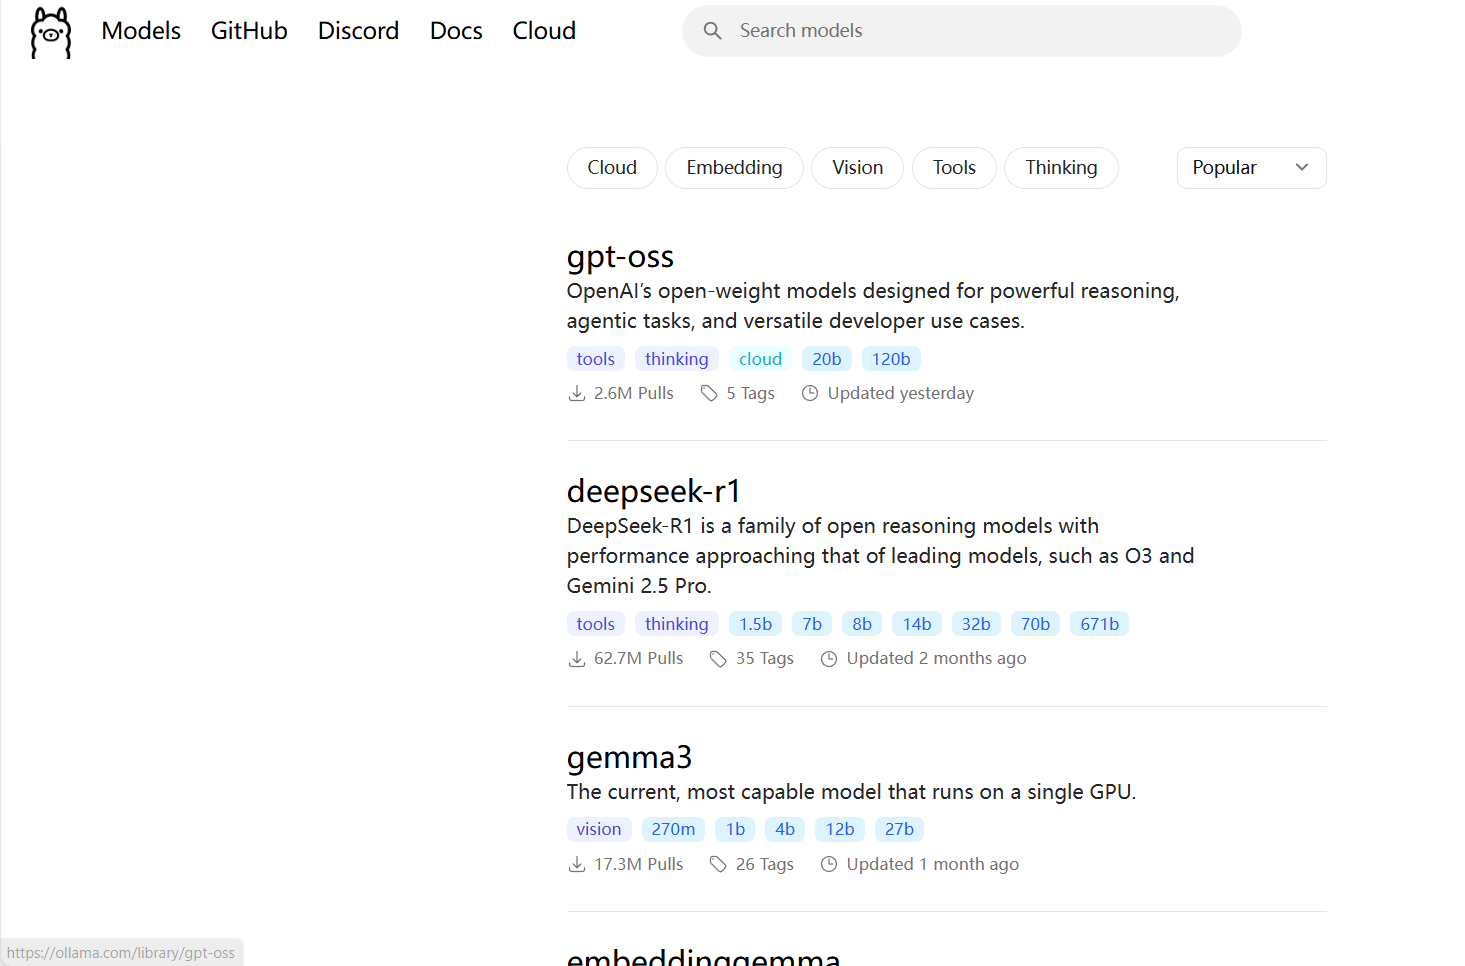Select the 14b size tag
1465x966 pixels.
[x=917, y=624]
